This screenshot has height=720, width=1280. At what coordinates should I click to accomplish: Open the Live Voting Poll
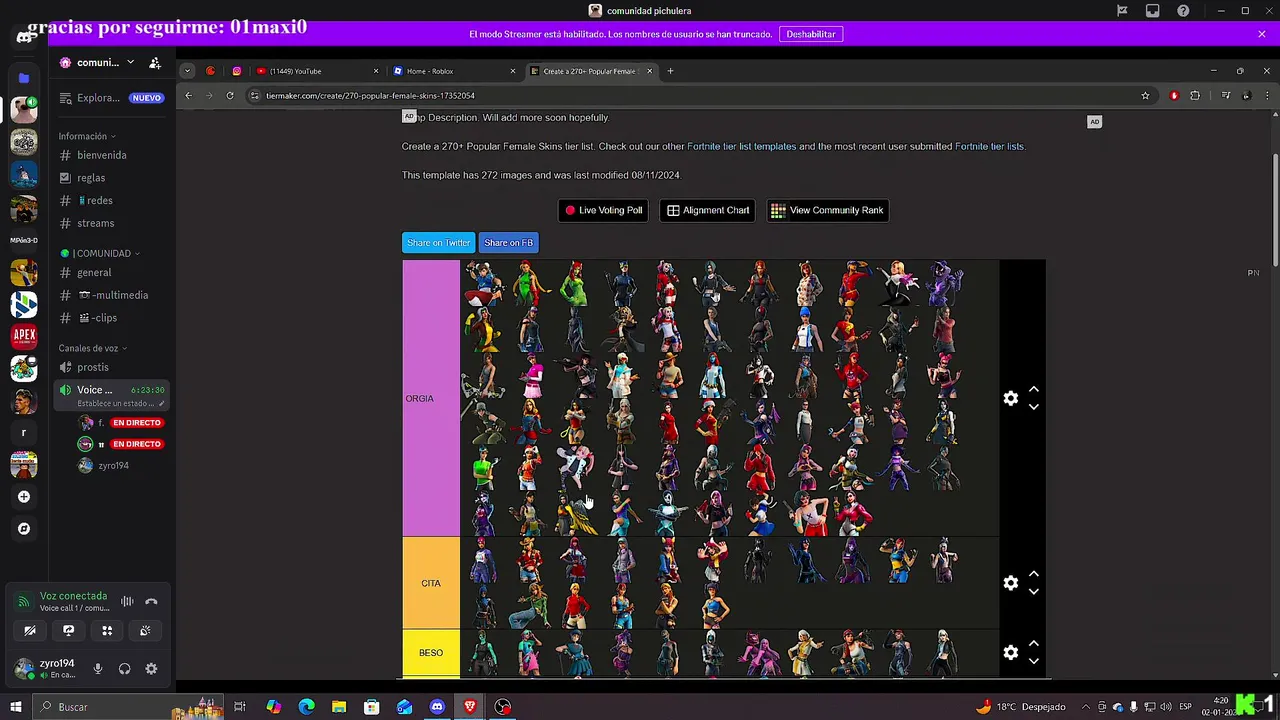(x=604, y=210)
